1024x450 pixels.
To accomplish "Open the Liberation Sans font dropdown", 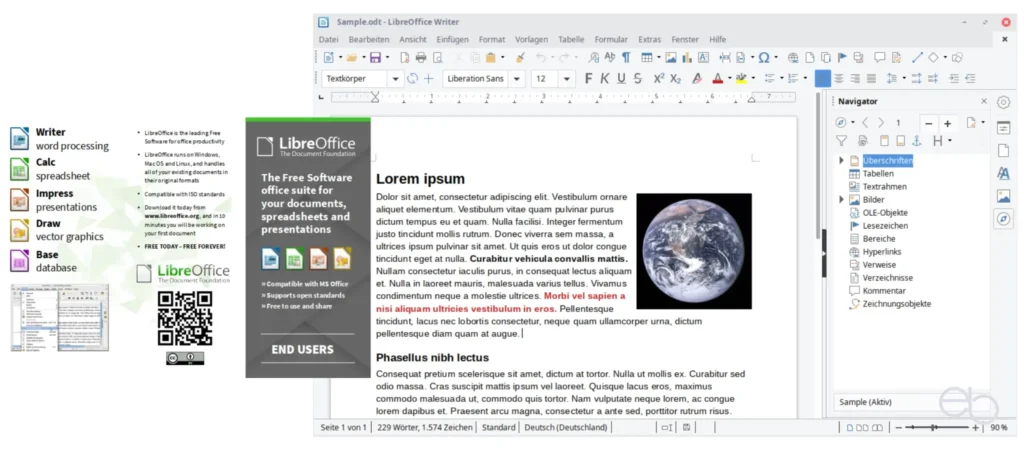I will pyautogui.click(x=517, y=78).
